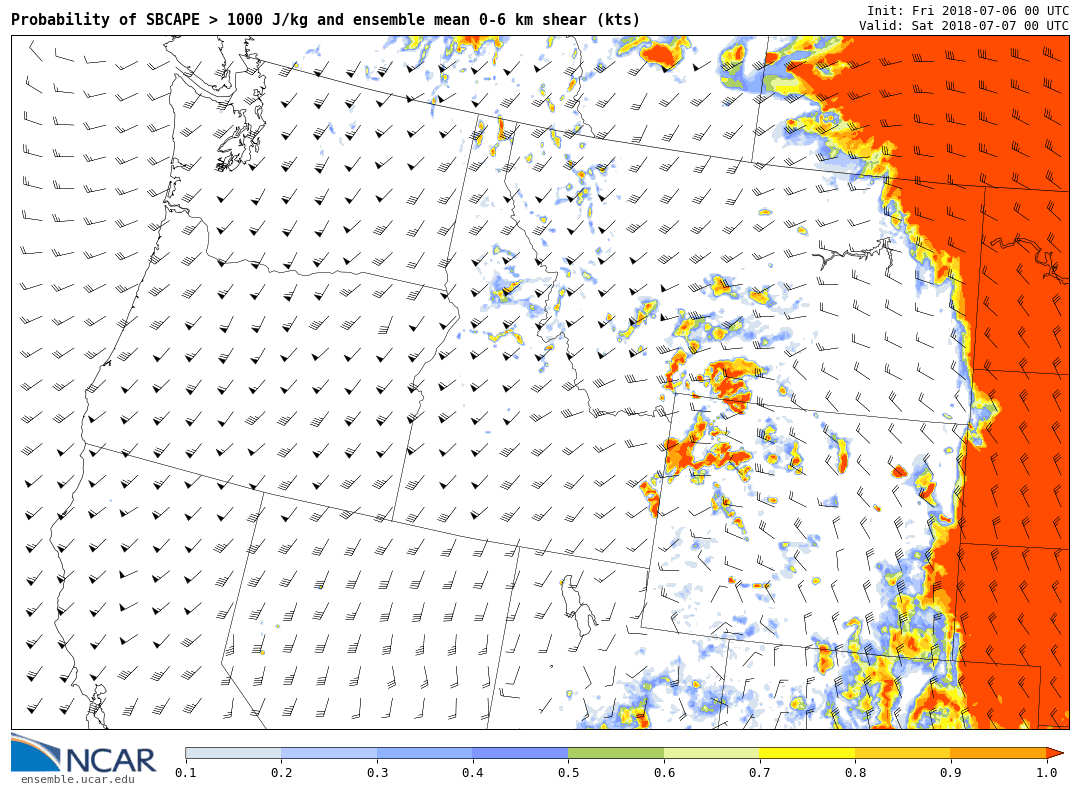Click the red arrow tip of colorbar
Viewport: 1080px width, 792px height.
tap(1055, 753)
